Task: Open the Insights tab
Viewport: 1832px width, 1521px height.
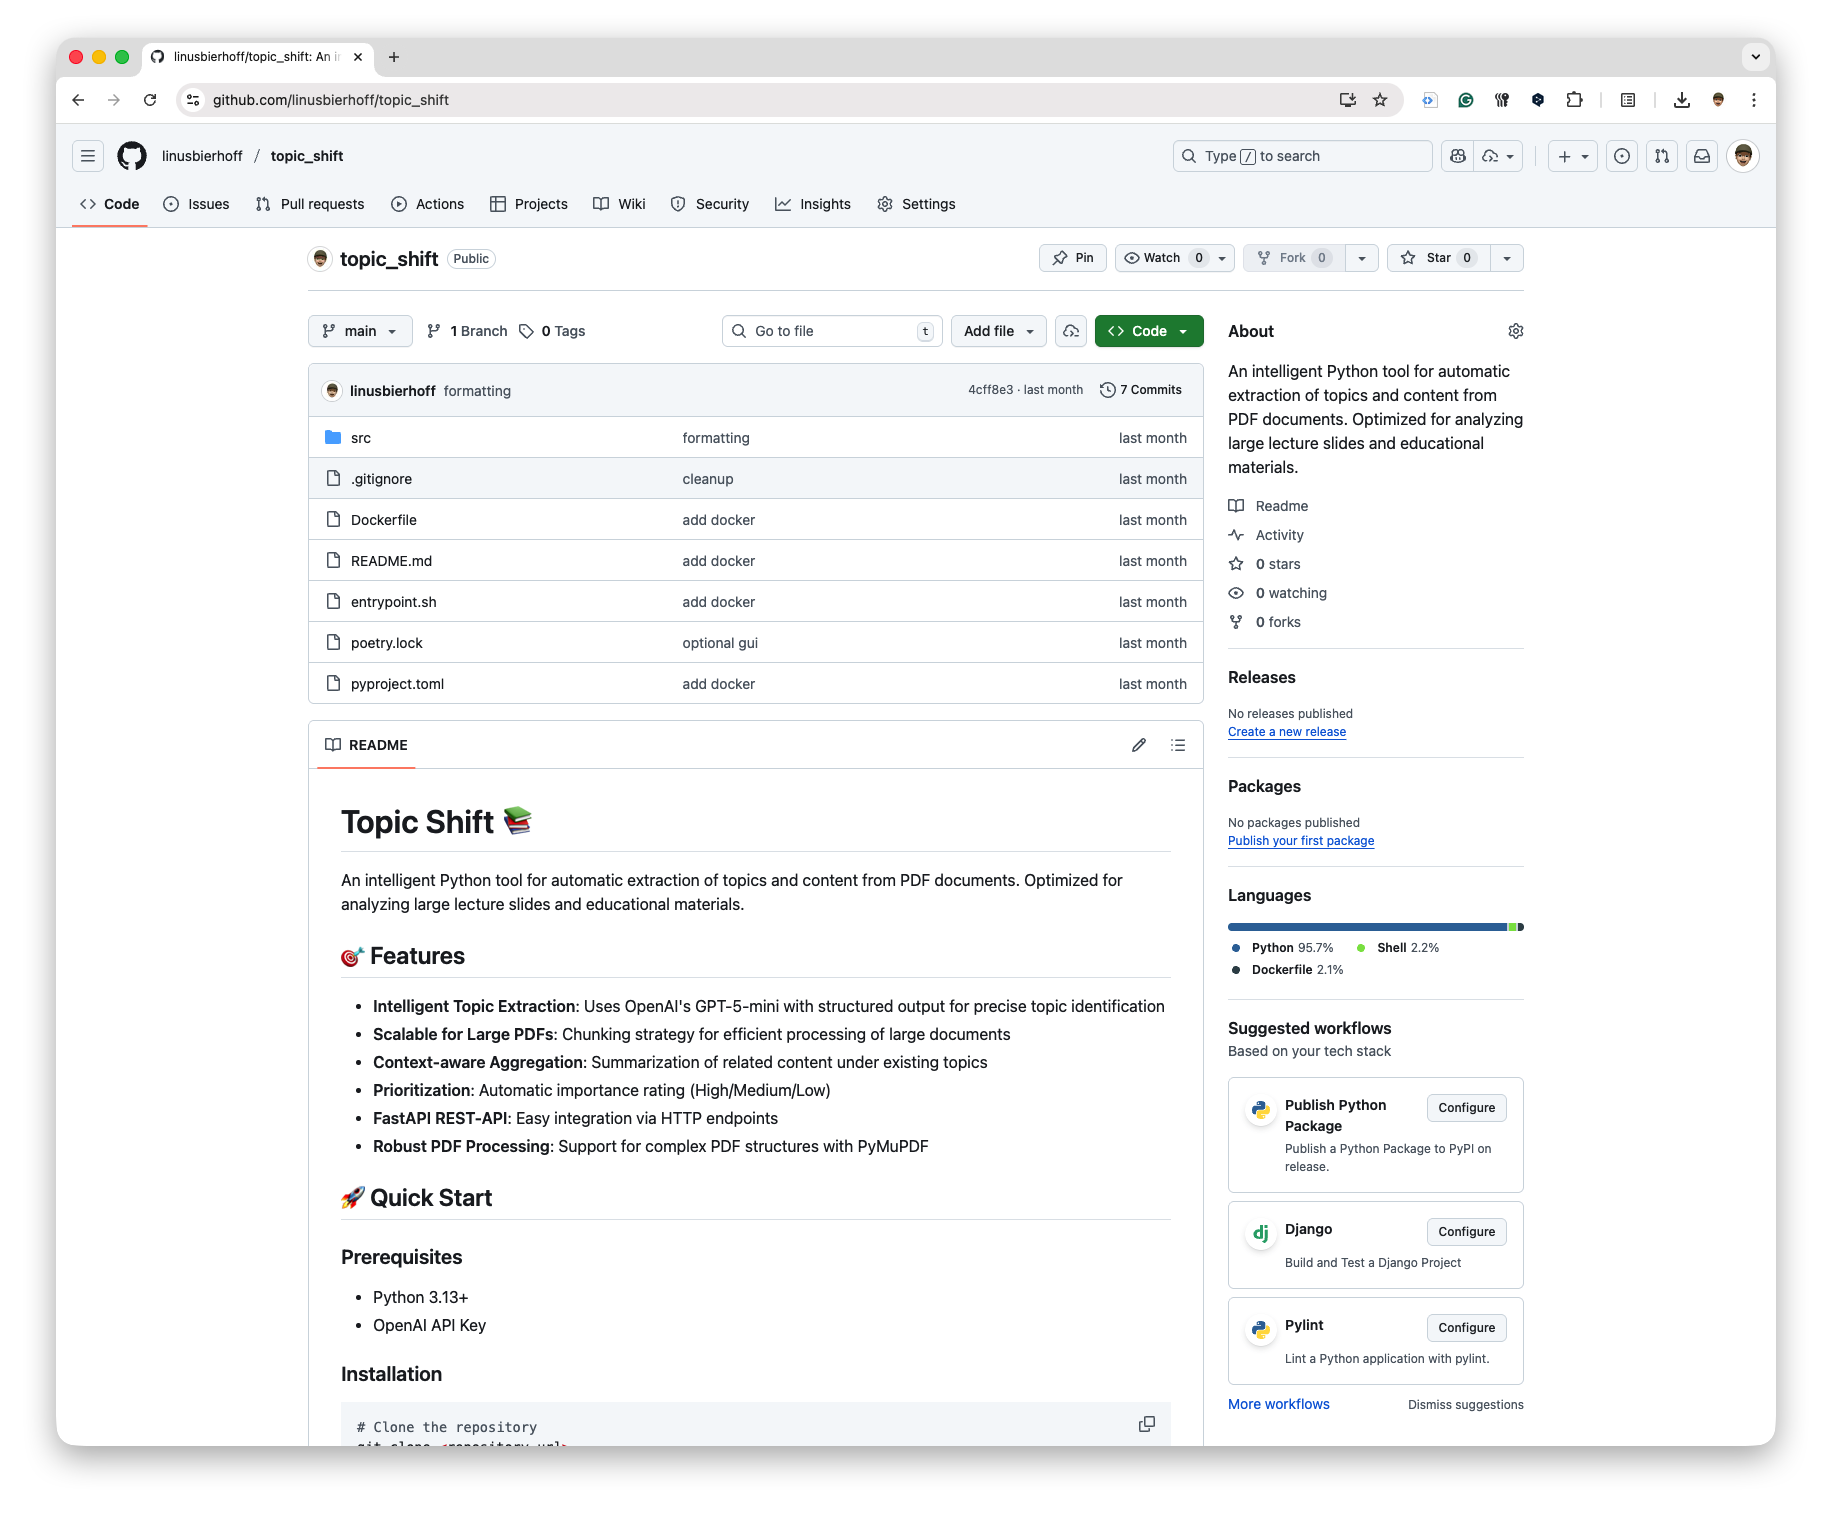Action: [813, 204]
